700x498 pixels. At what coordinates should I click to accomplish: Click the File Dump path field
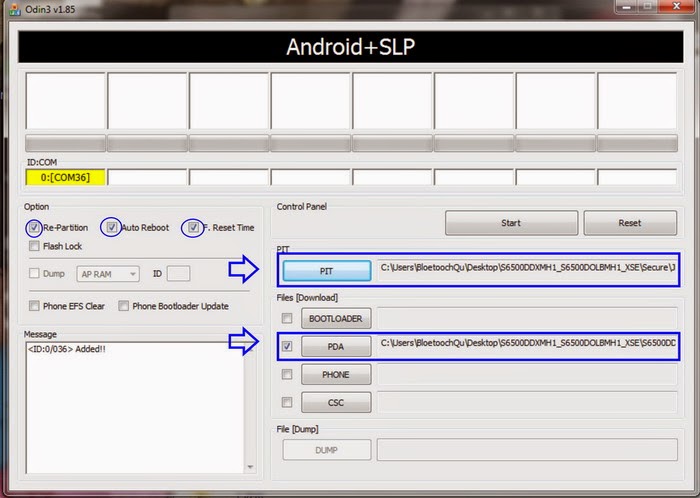(527, 450)
